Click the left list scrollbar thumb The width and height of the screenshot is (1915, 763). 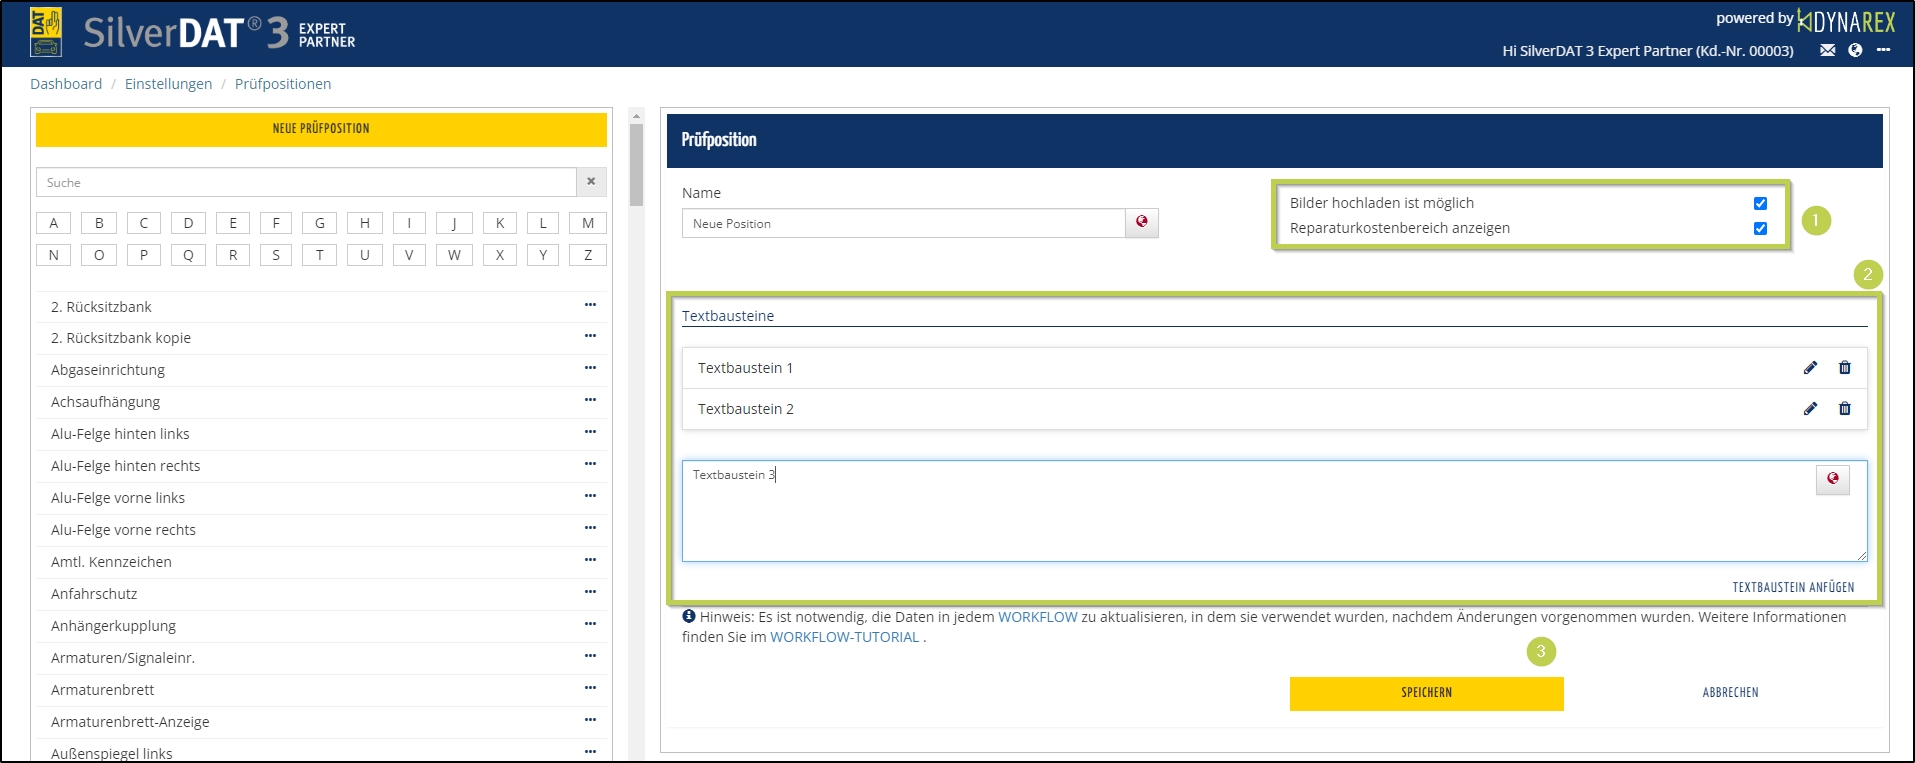point(636,165)
